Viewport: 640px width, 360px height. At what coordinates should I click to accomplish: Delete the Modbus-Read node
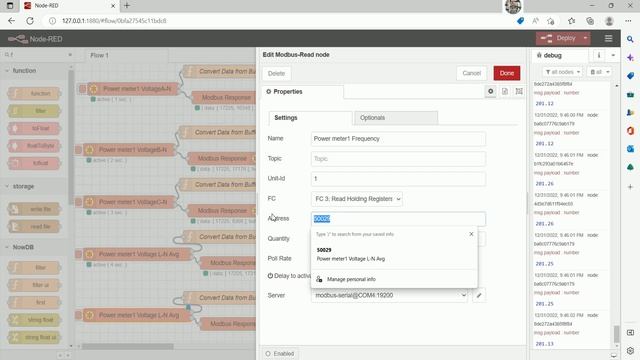click(276, 73)
